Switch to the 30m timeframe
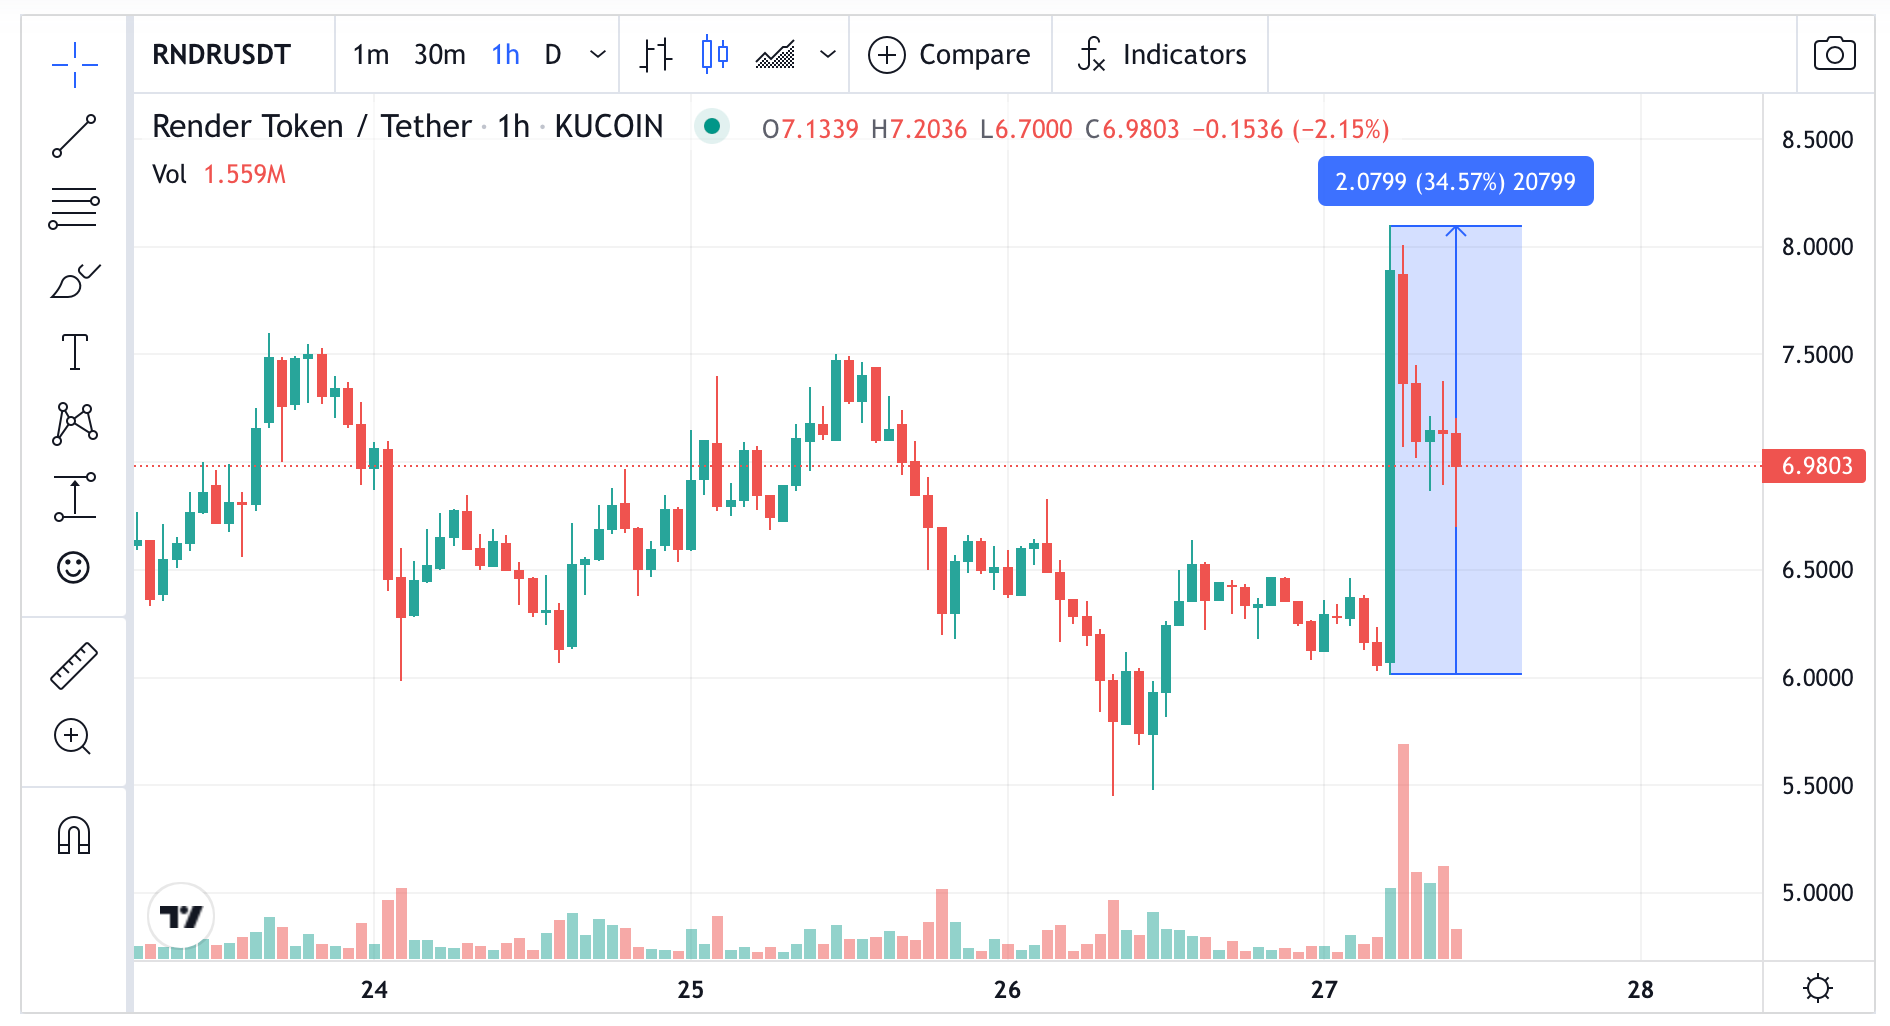 coord(439,54)
